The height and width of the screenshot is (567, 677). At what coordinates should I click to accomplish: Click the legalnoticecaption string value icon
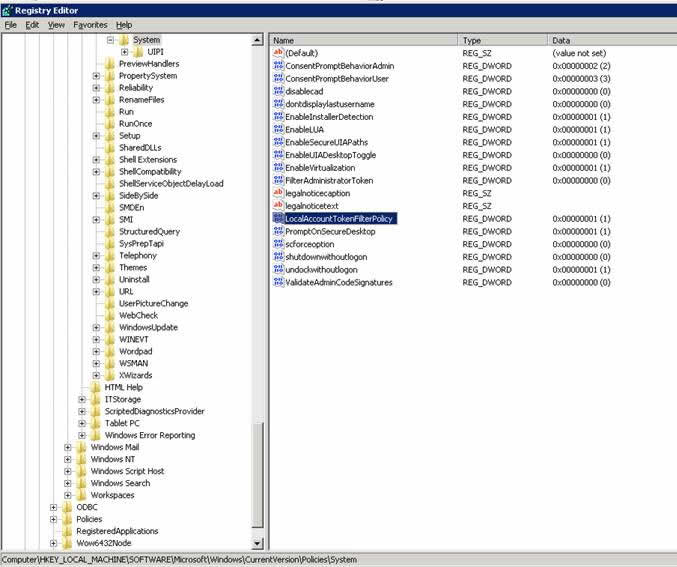[278, 193]
